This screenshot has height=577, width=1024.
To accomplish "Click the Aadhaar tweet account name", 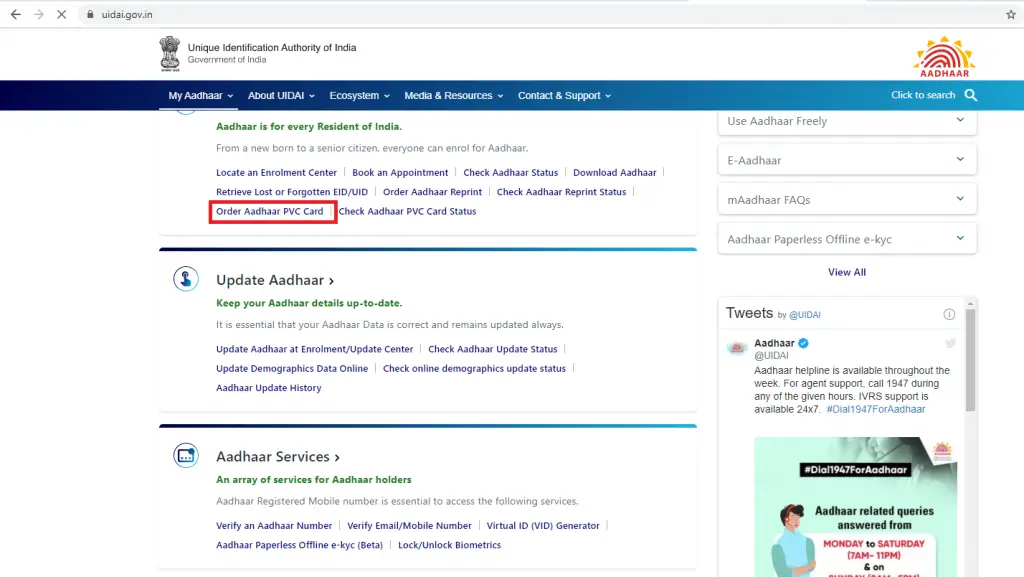I will [775, 343].
